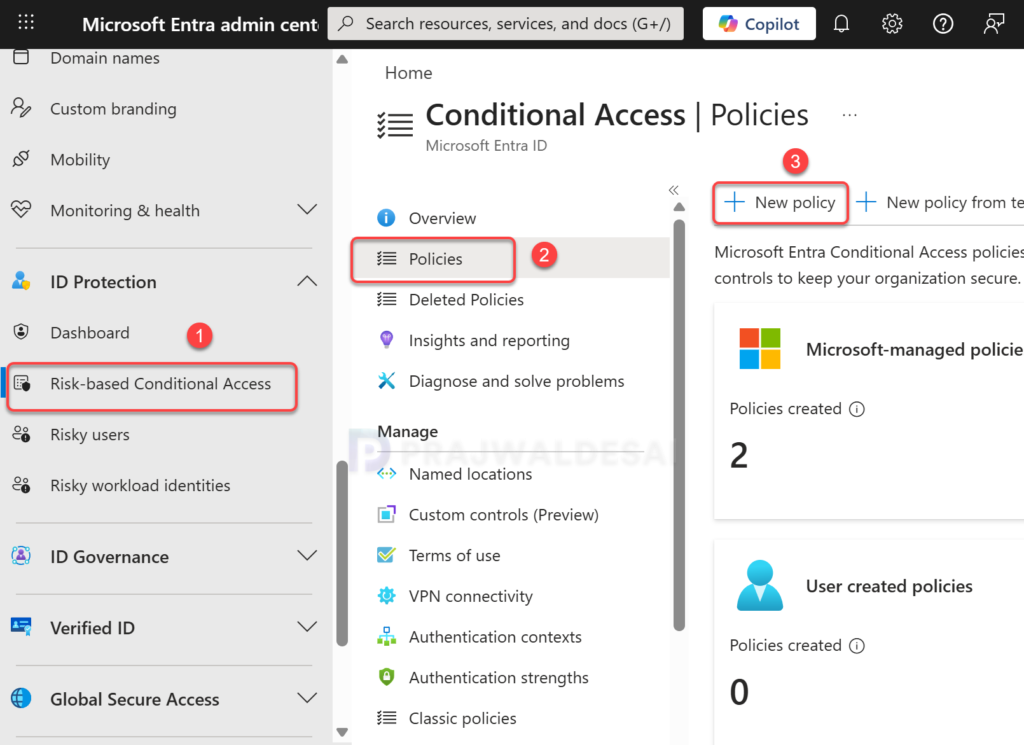Open the help question mark icon

point(943,24)
